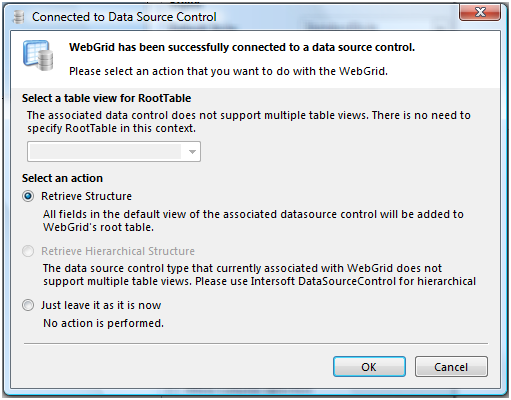
Task: Click the Select a table view for RootTable heading
Action: [x=106, y=98]
